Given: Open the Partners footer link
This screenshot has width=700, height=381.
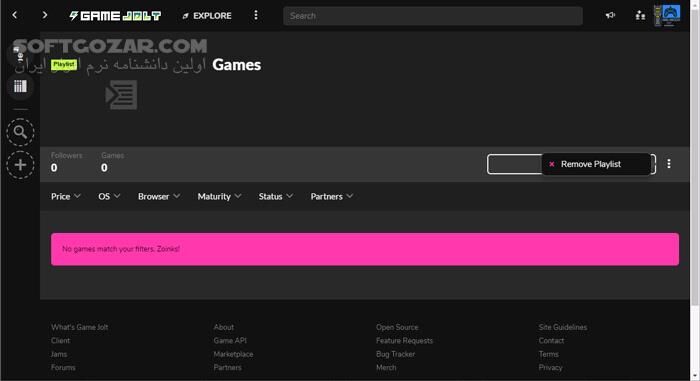Looking at the screenshot, I should click(x=227, y=367).
